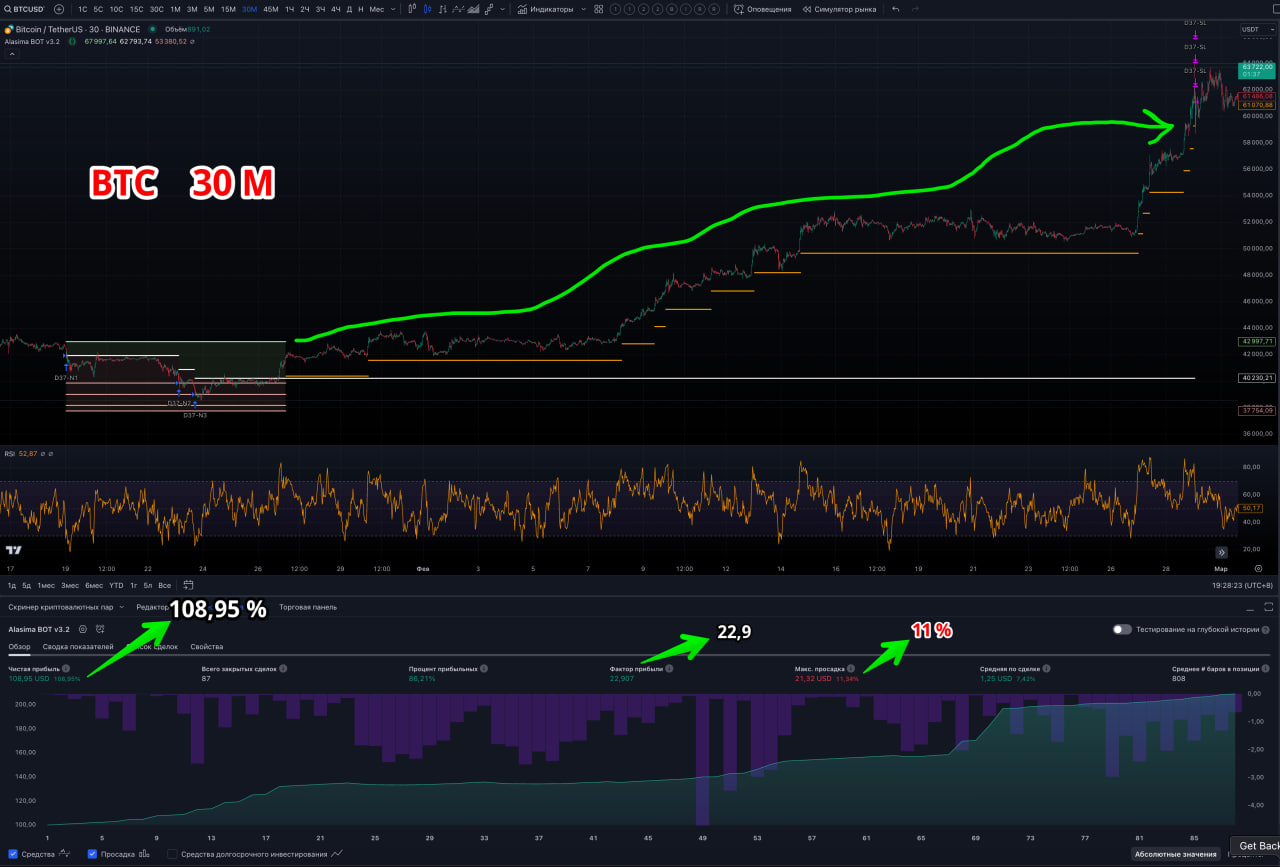Open the USDT currency dropdown
The height and width of the screenshot is (867, 1280).
click(x=1255, y=29)
